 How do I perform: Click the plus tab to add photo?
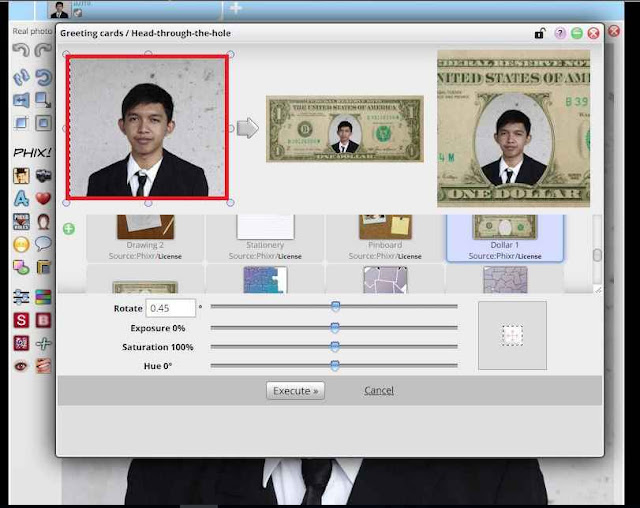236,7
